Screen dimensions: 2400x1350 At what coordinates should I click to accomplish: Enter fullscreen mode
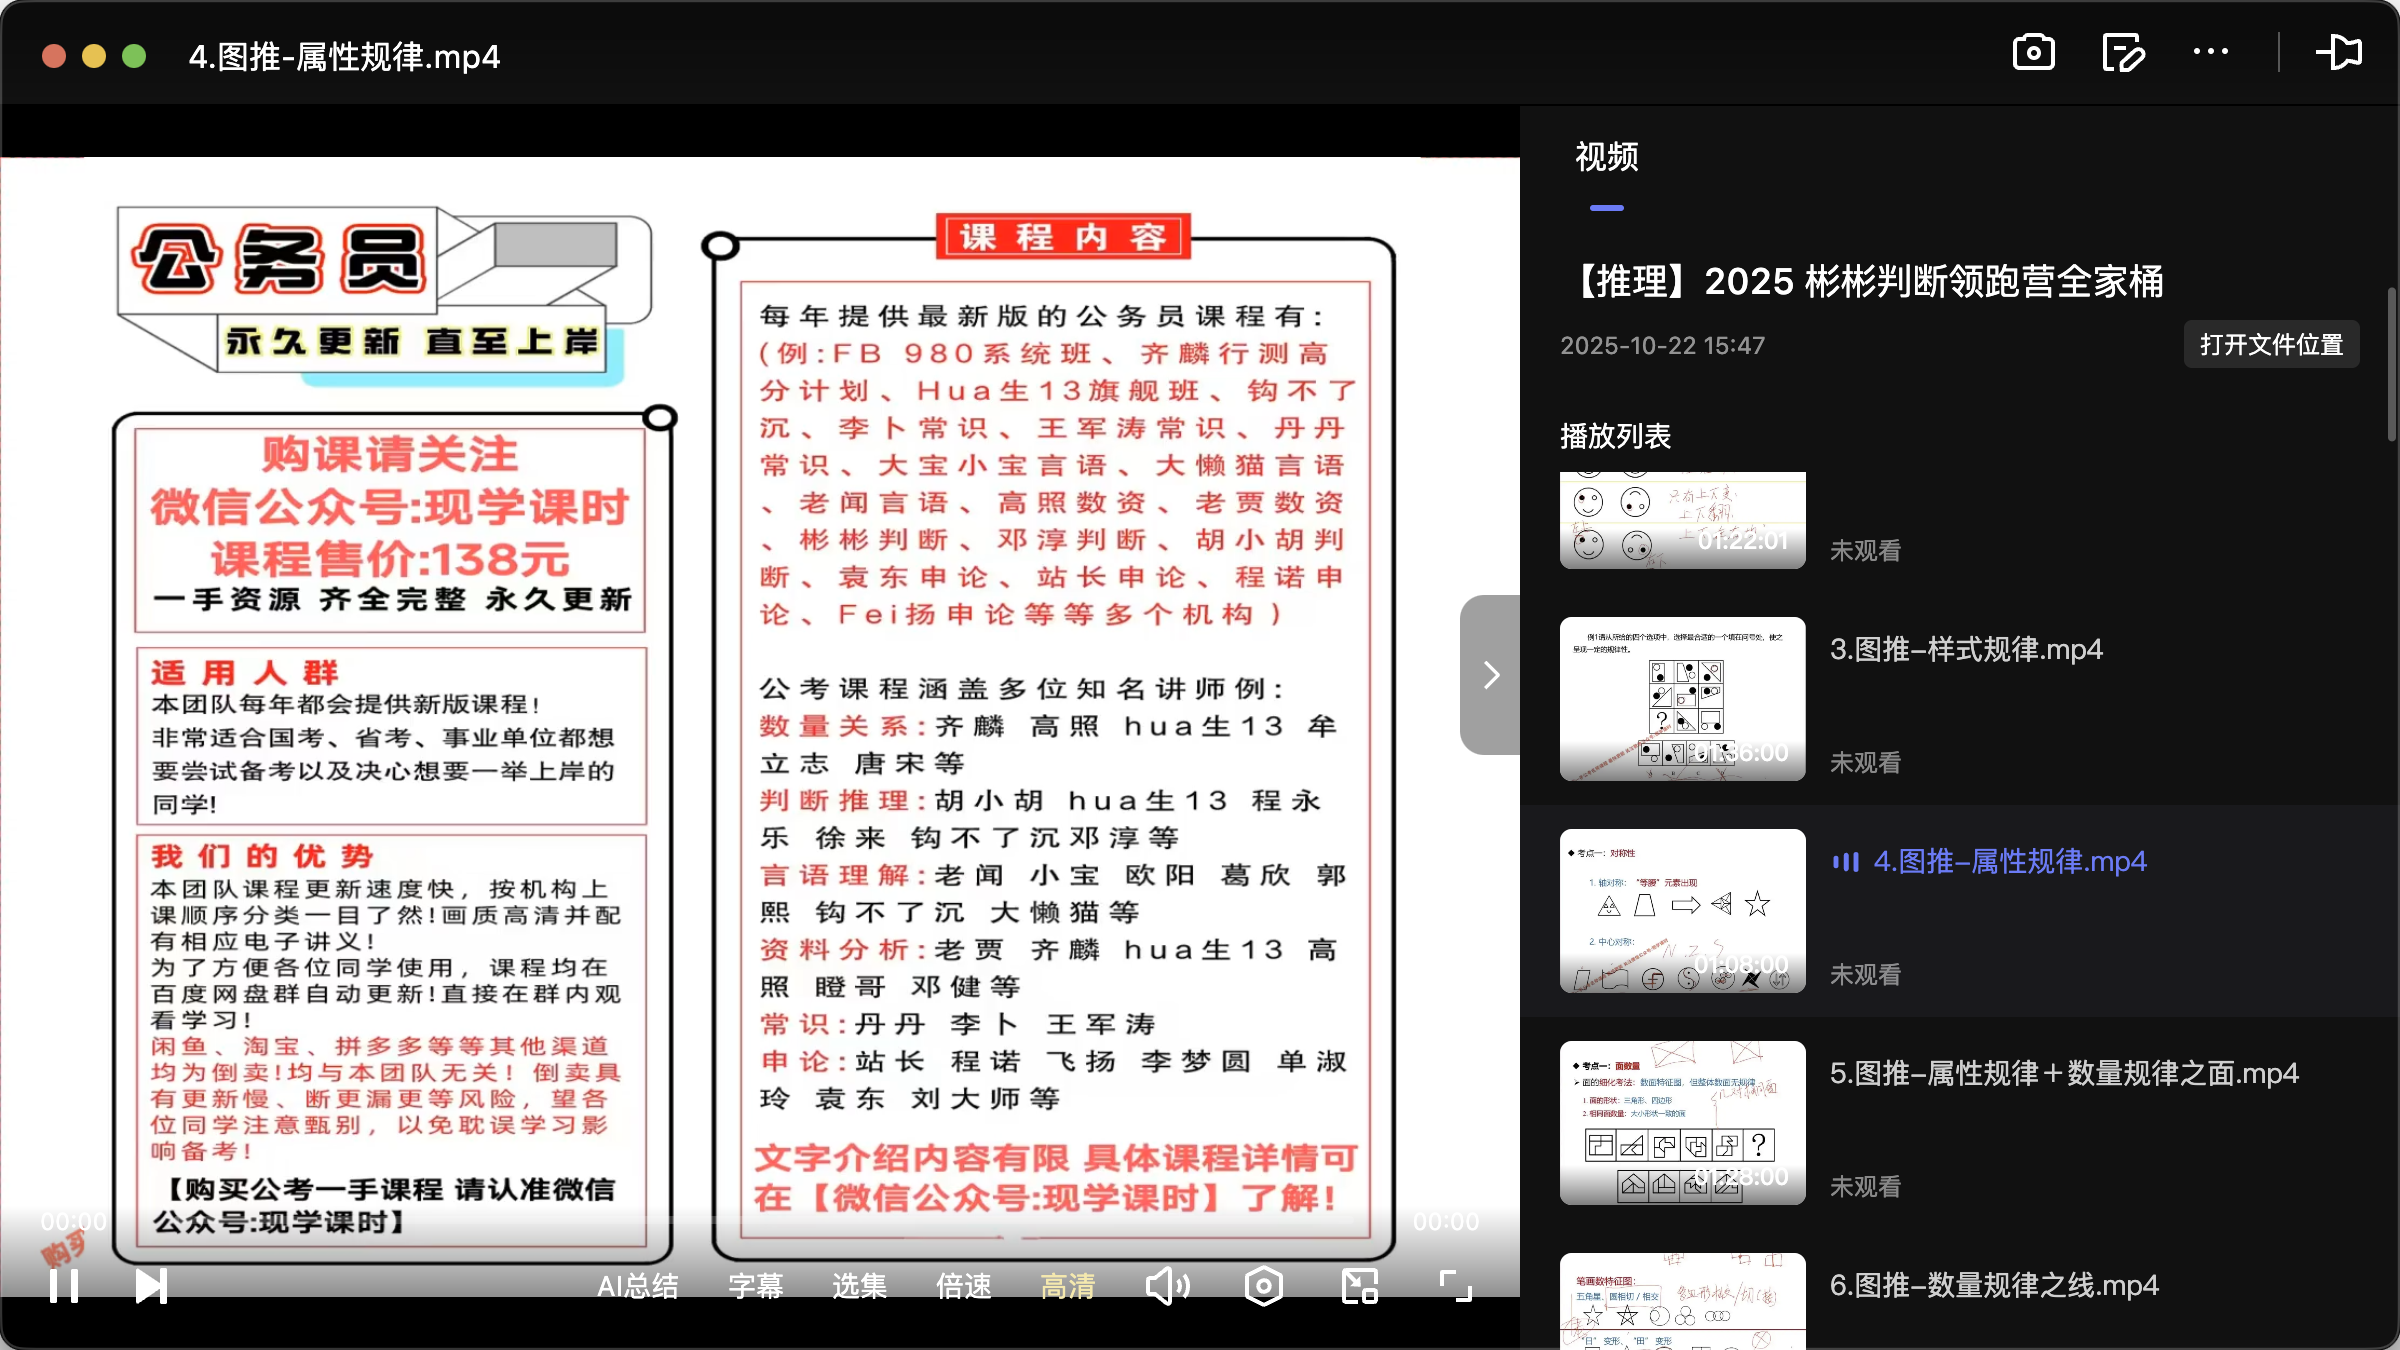point(1453,1286)
